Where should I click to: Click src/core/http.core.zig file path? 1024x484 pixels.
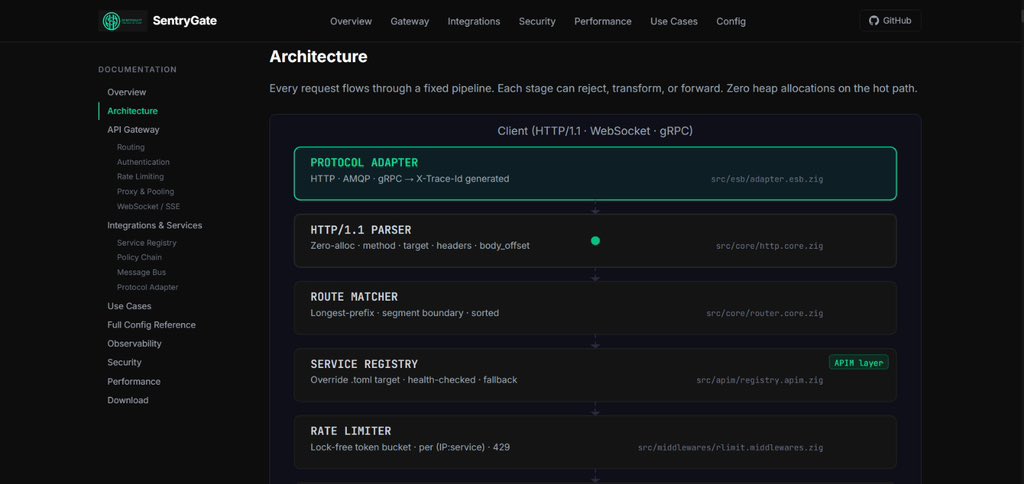point(769,246)
